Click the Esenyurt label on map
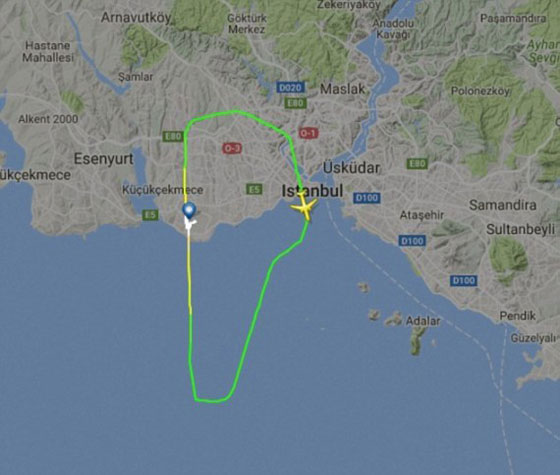 click(x=104, y=159)
